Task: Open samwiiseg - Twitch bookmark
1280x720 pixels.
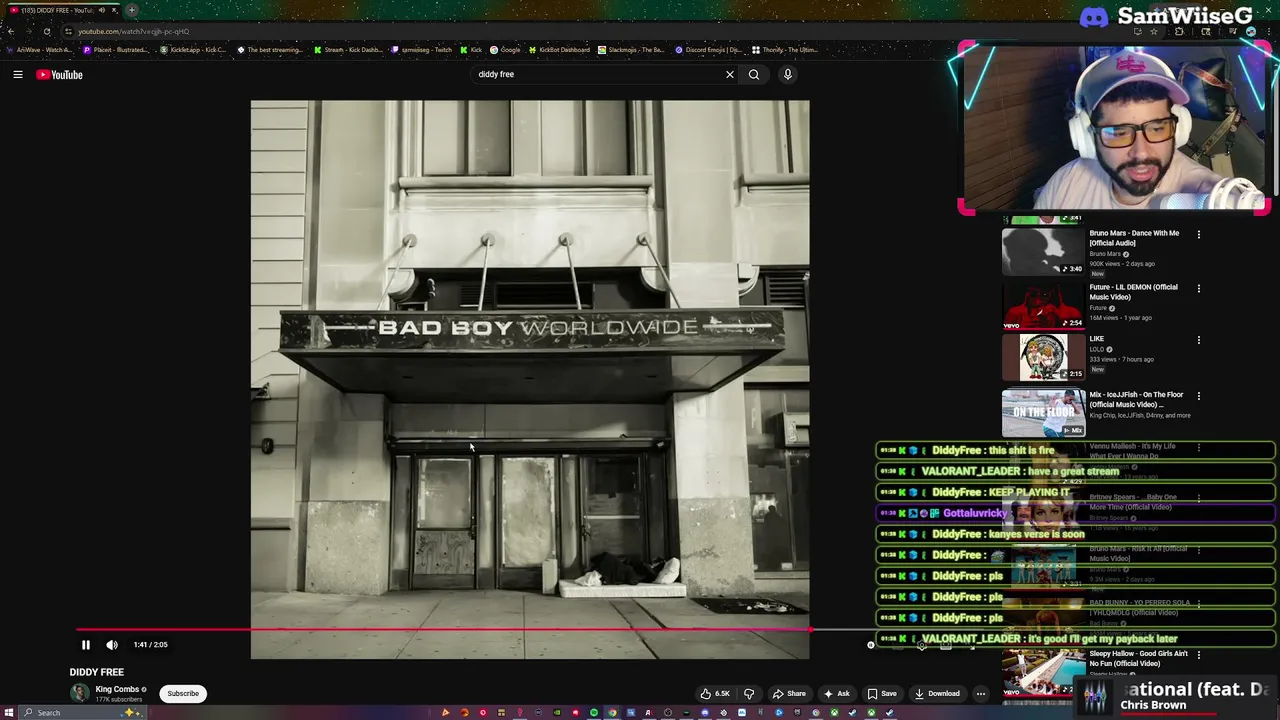Action: tap(423, 50)
